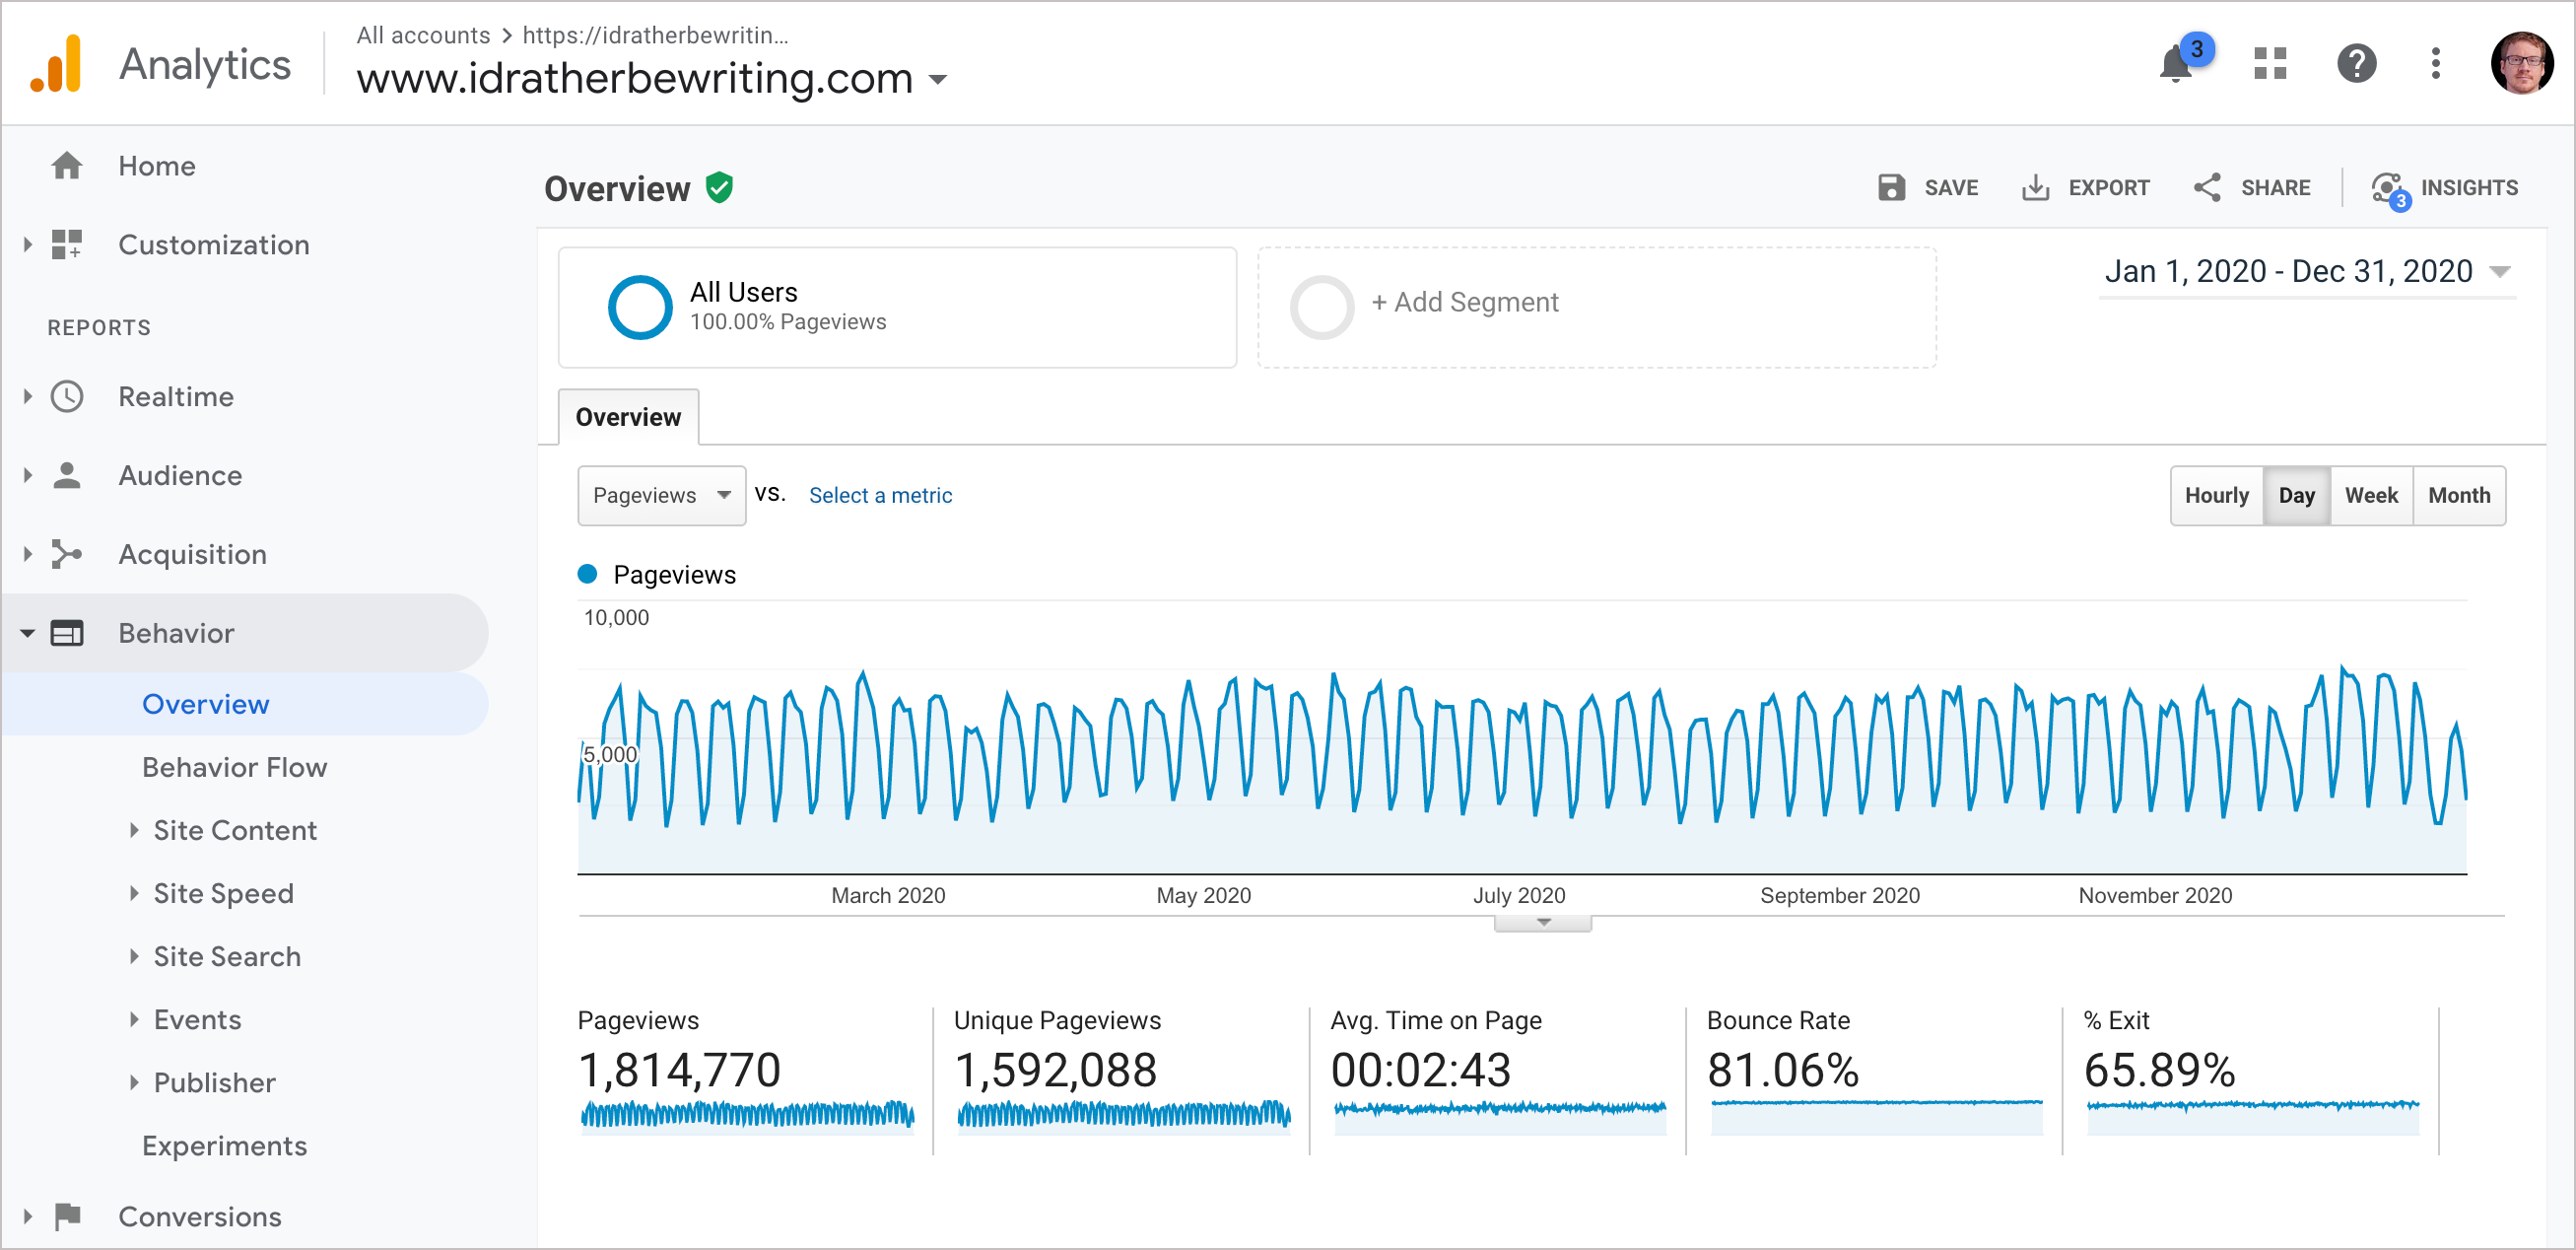Open the date range picker
Viewport: 2576px width, 1250px height.
(2306, 271)
